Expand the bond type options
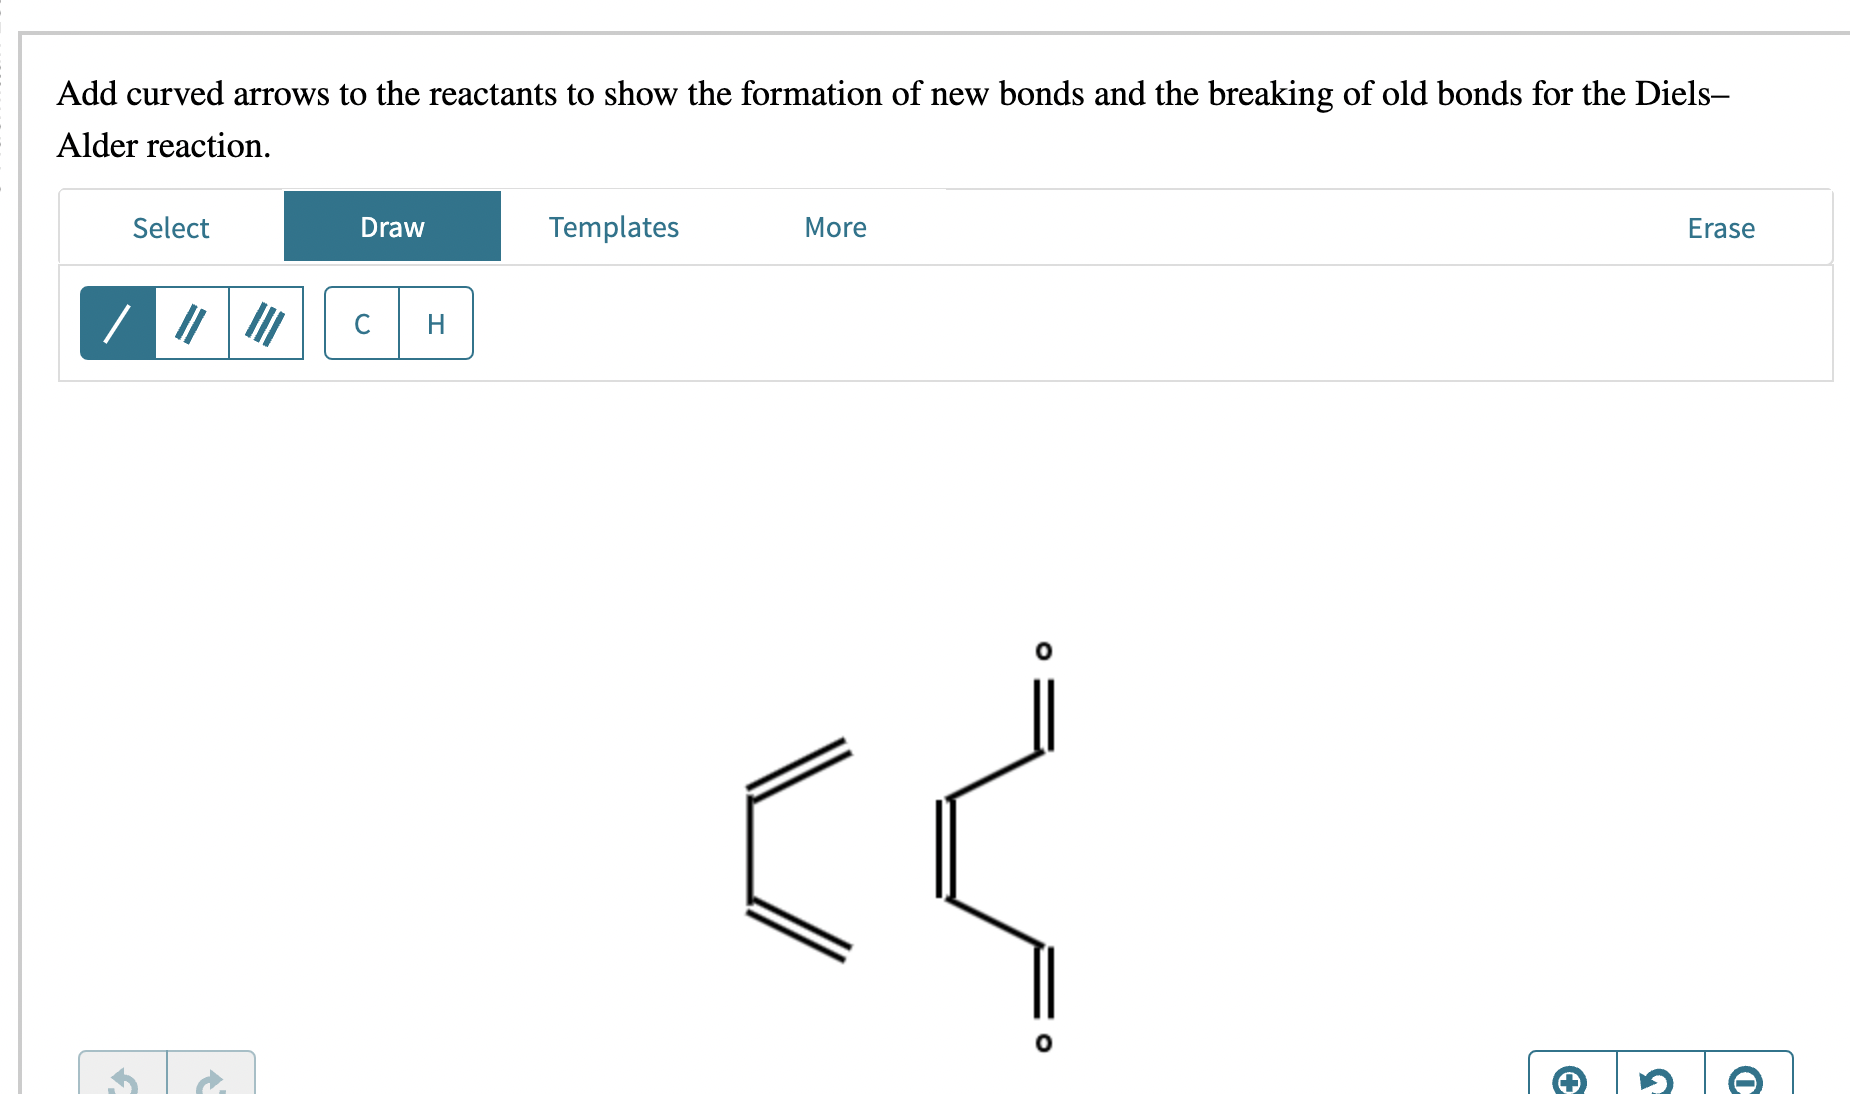Viewport: 1850px width, 1094px height. click(x=192, y=323)
